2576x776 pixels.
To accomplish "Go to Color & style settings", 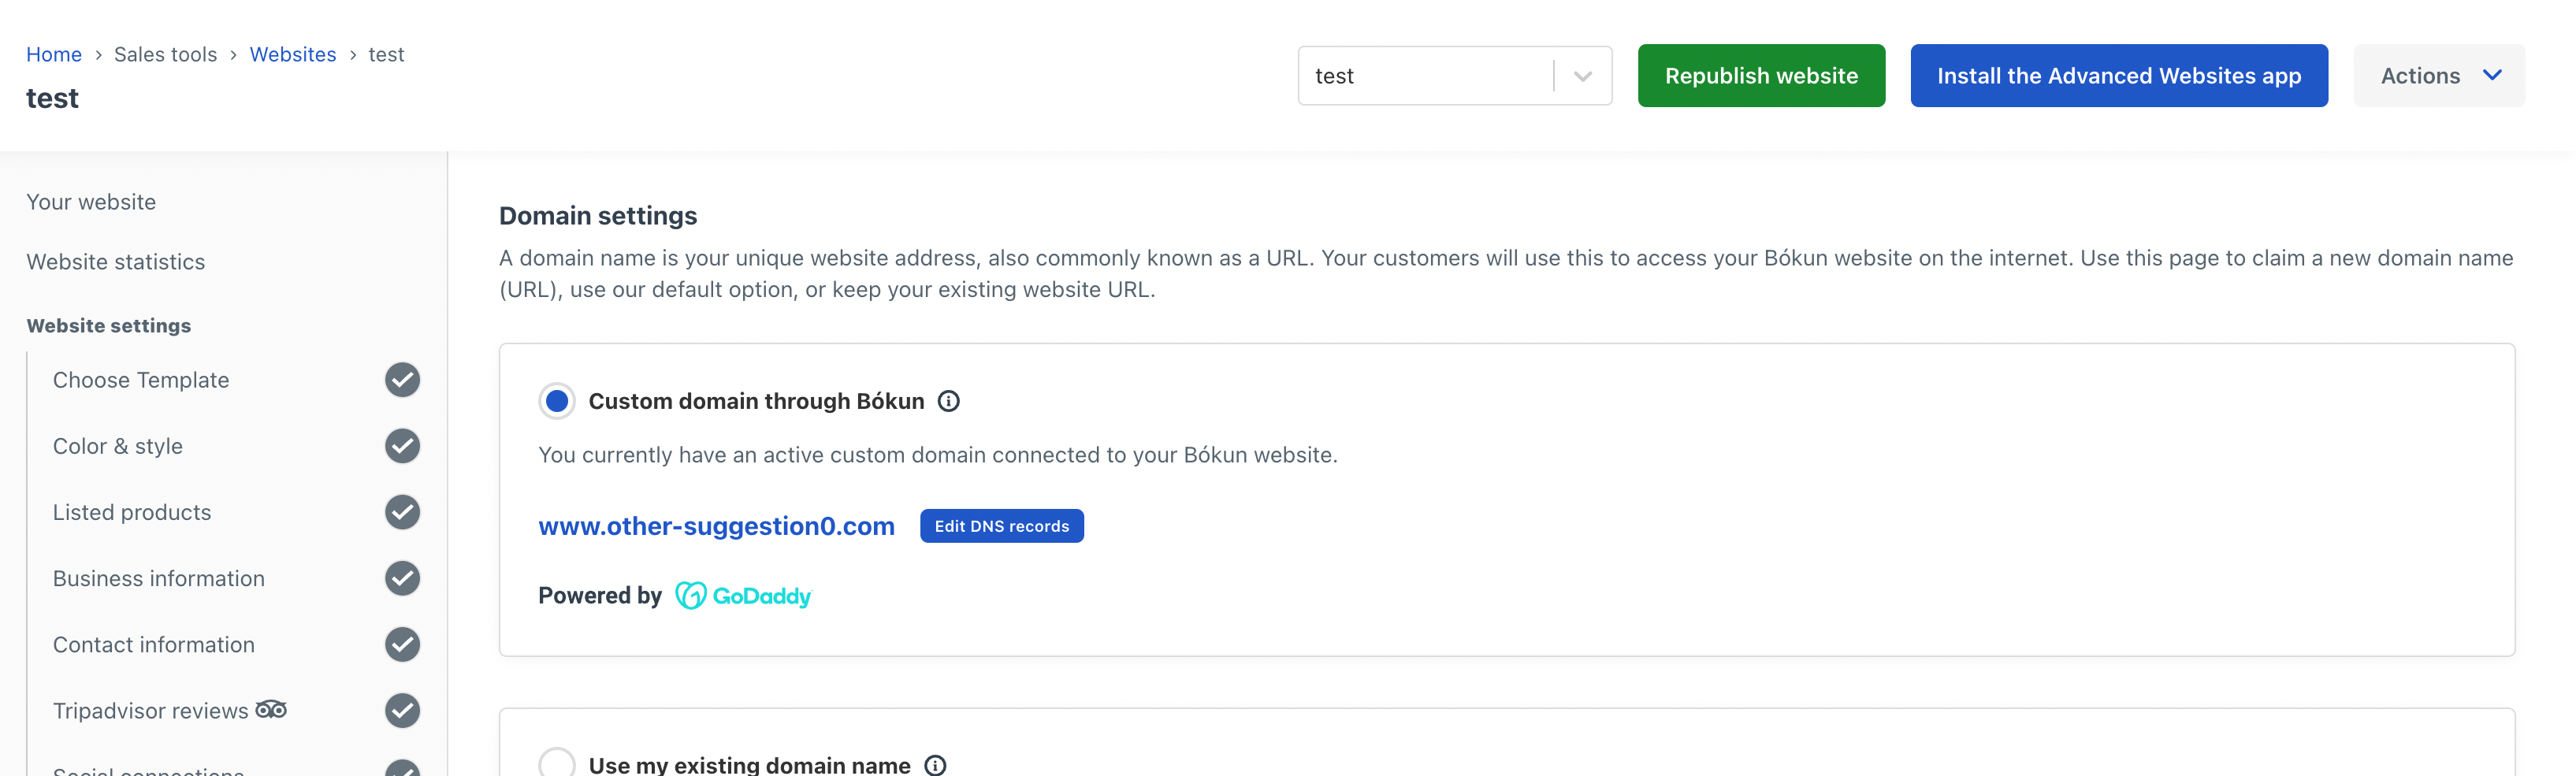I will tap(118, 446).
